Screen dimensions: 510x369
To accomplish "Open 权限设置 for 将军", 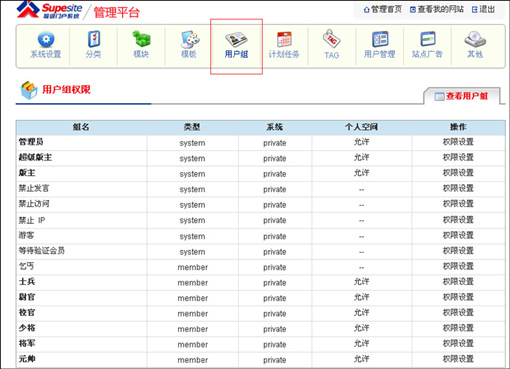I will [458, 343].
